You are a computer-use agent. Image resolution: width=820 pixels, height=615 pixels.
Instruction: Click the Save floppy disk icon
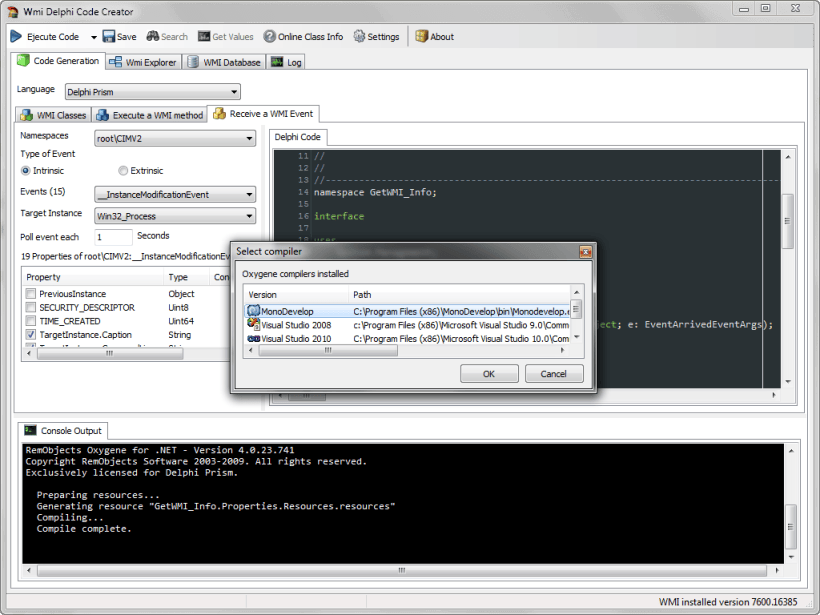tap(108, 36)
